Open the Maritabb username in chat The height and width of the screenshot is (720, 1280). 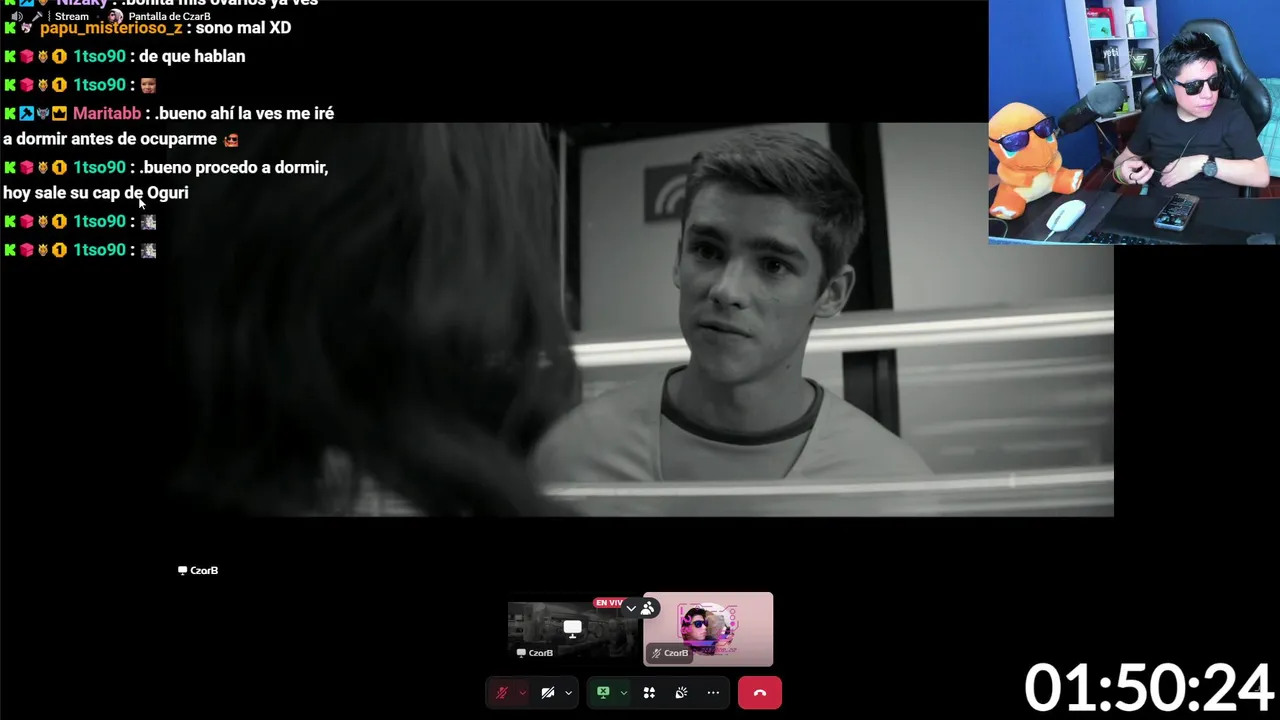click(x=107, y=114)
